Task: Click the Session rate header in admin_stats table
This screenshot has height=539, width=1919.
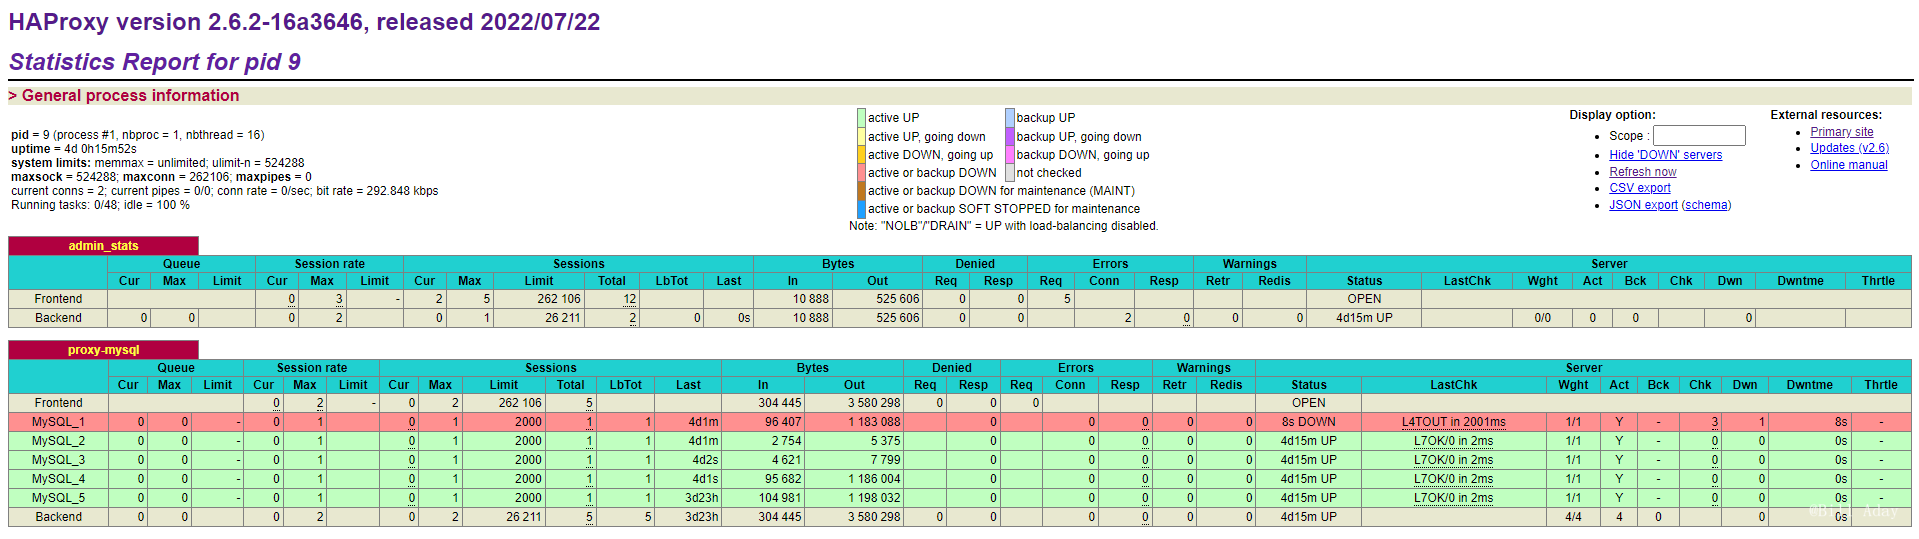Action: [329, 264]
